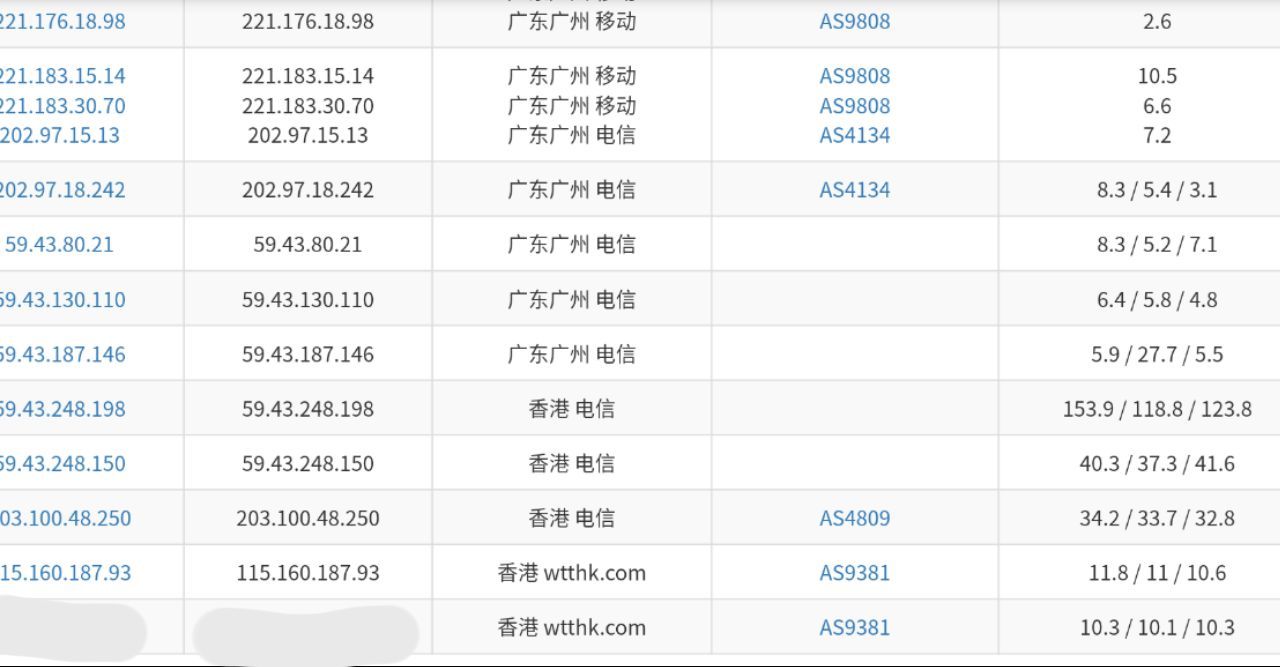Open AS4134 link in the 202.97.15.13 row
The image size is (1280, 667).
click(854, 135)
